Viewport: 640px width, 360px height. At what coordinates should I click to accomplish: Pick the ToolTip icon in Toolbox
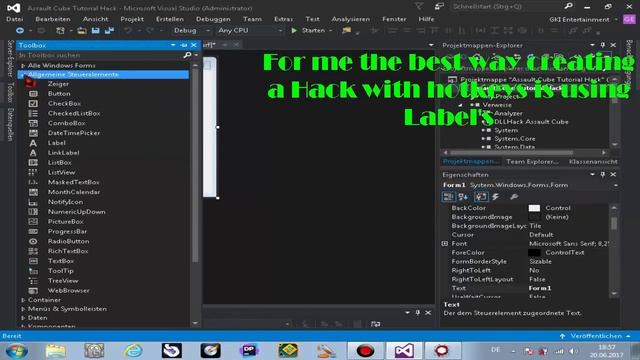pyautogui.click(x=33, y=271)
